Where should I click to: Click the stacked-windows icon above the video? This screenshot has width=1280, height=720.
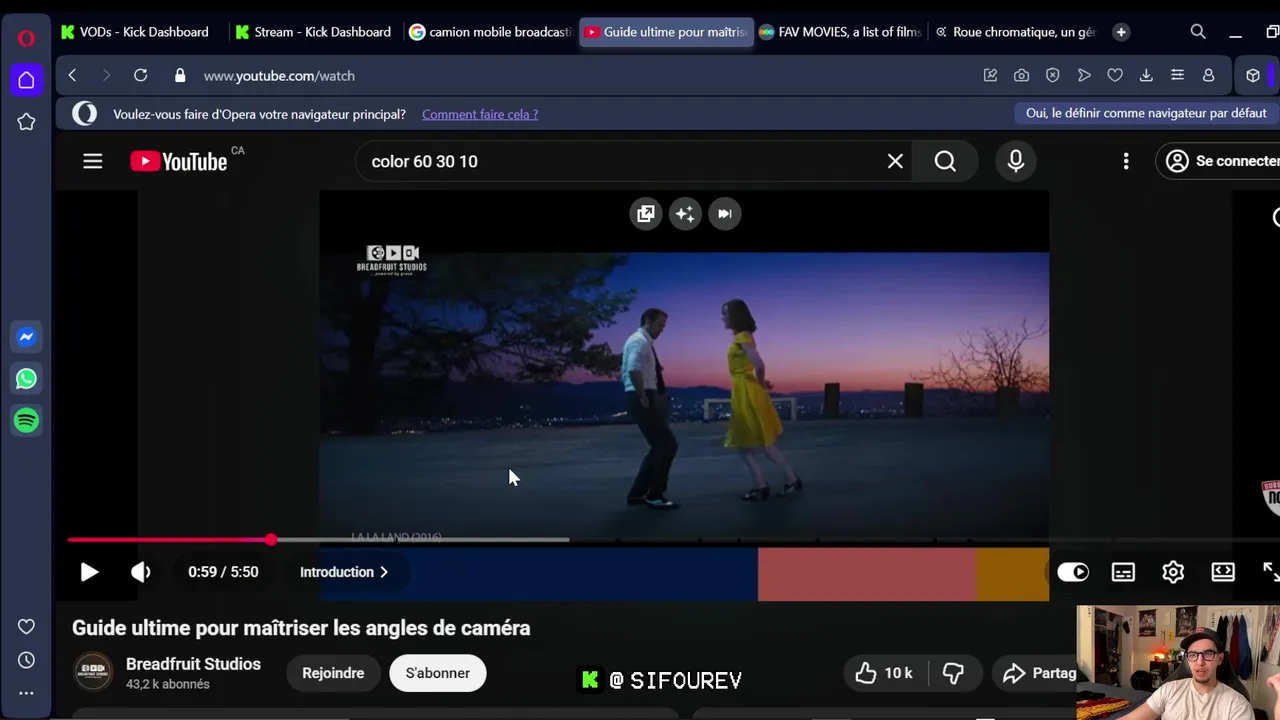tap(646, 213)
